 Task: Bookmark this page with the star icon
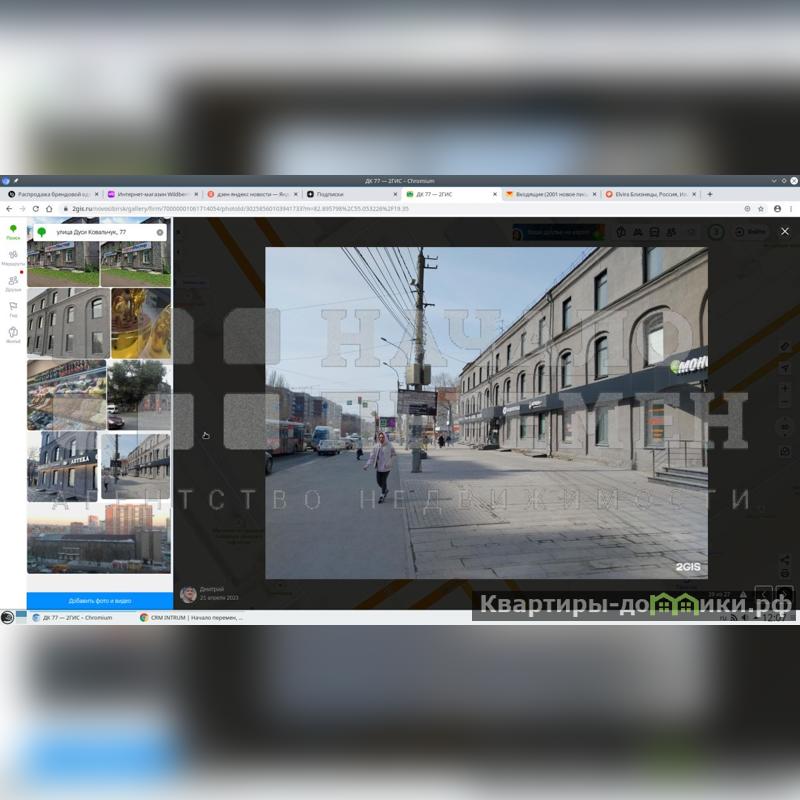pos(761,208)
